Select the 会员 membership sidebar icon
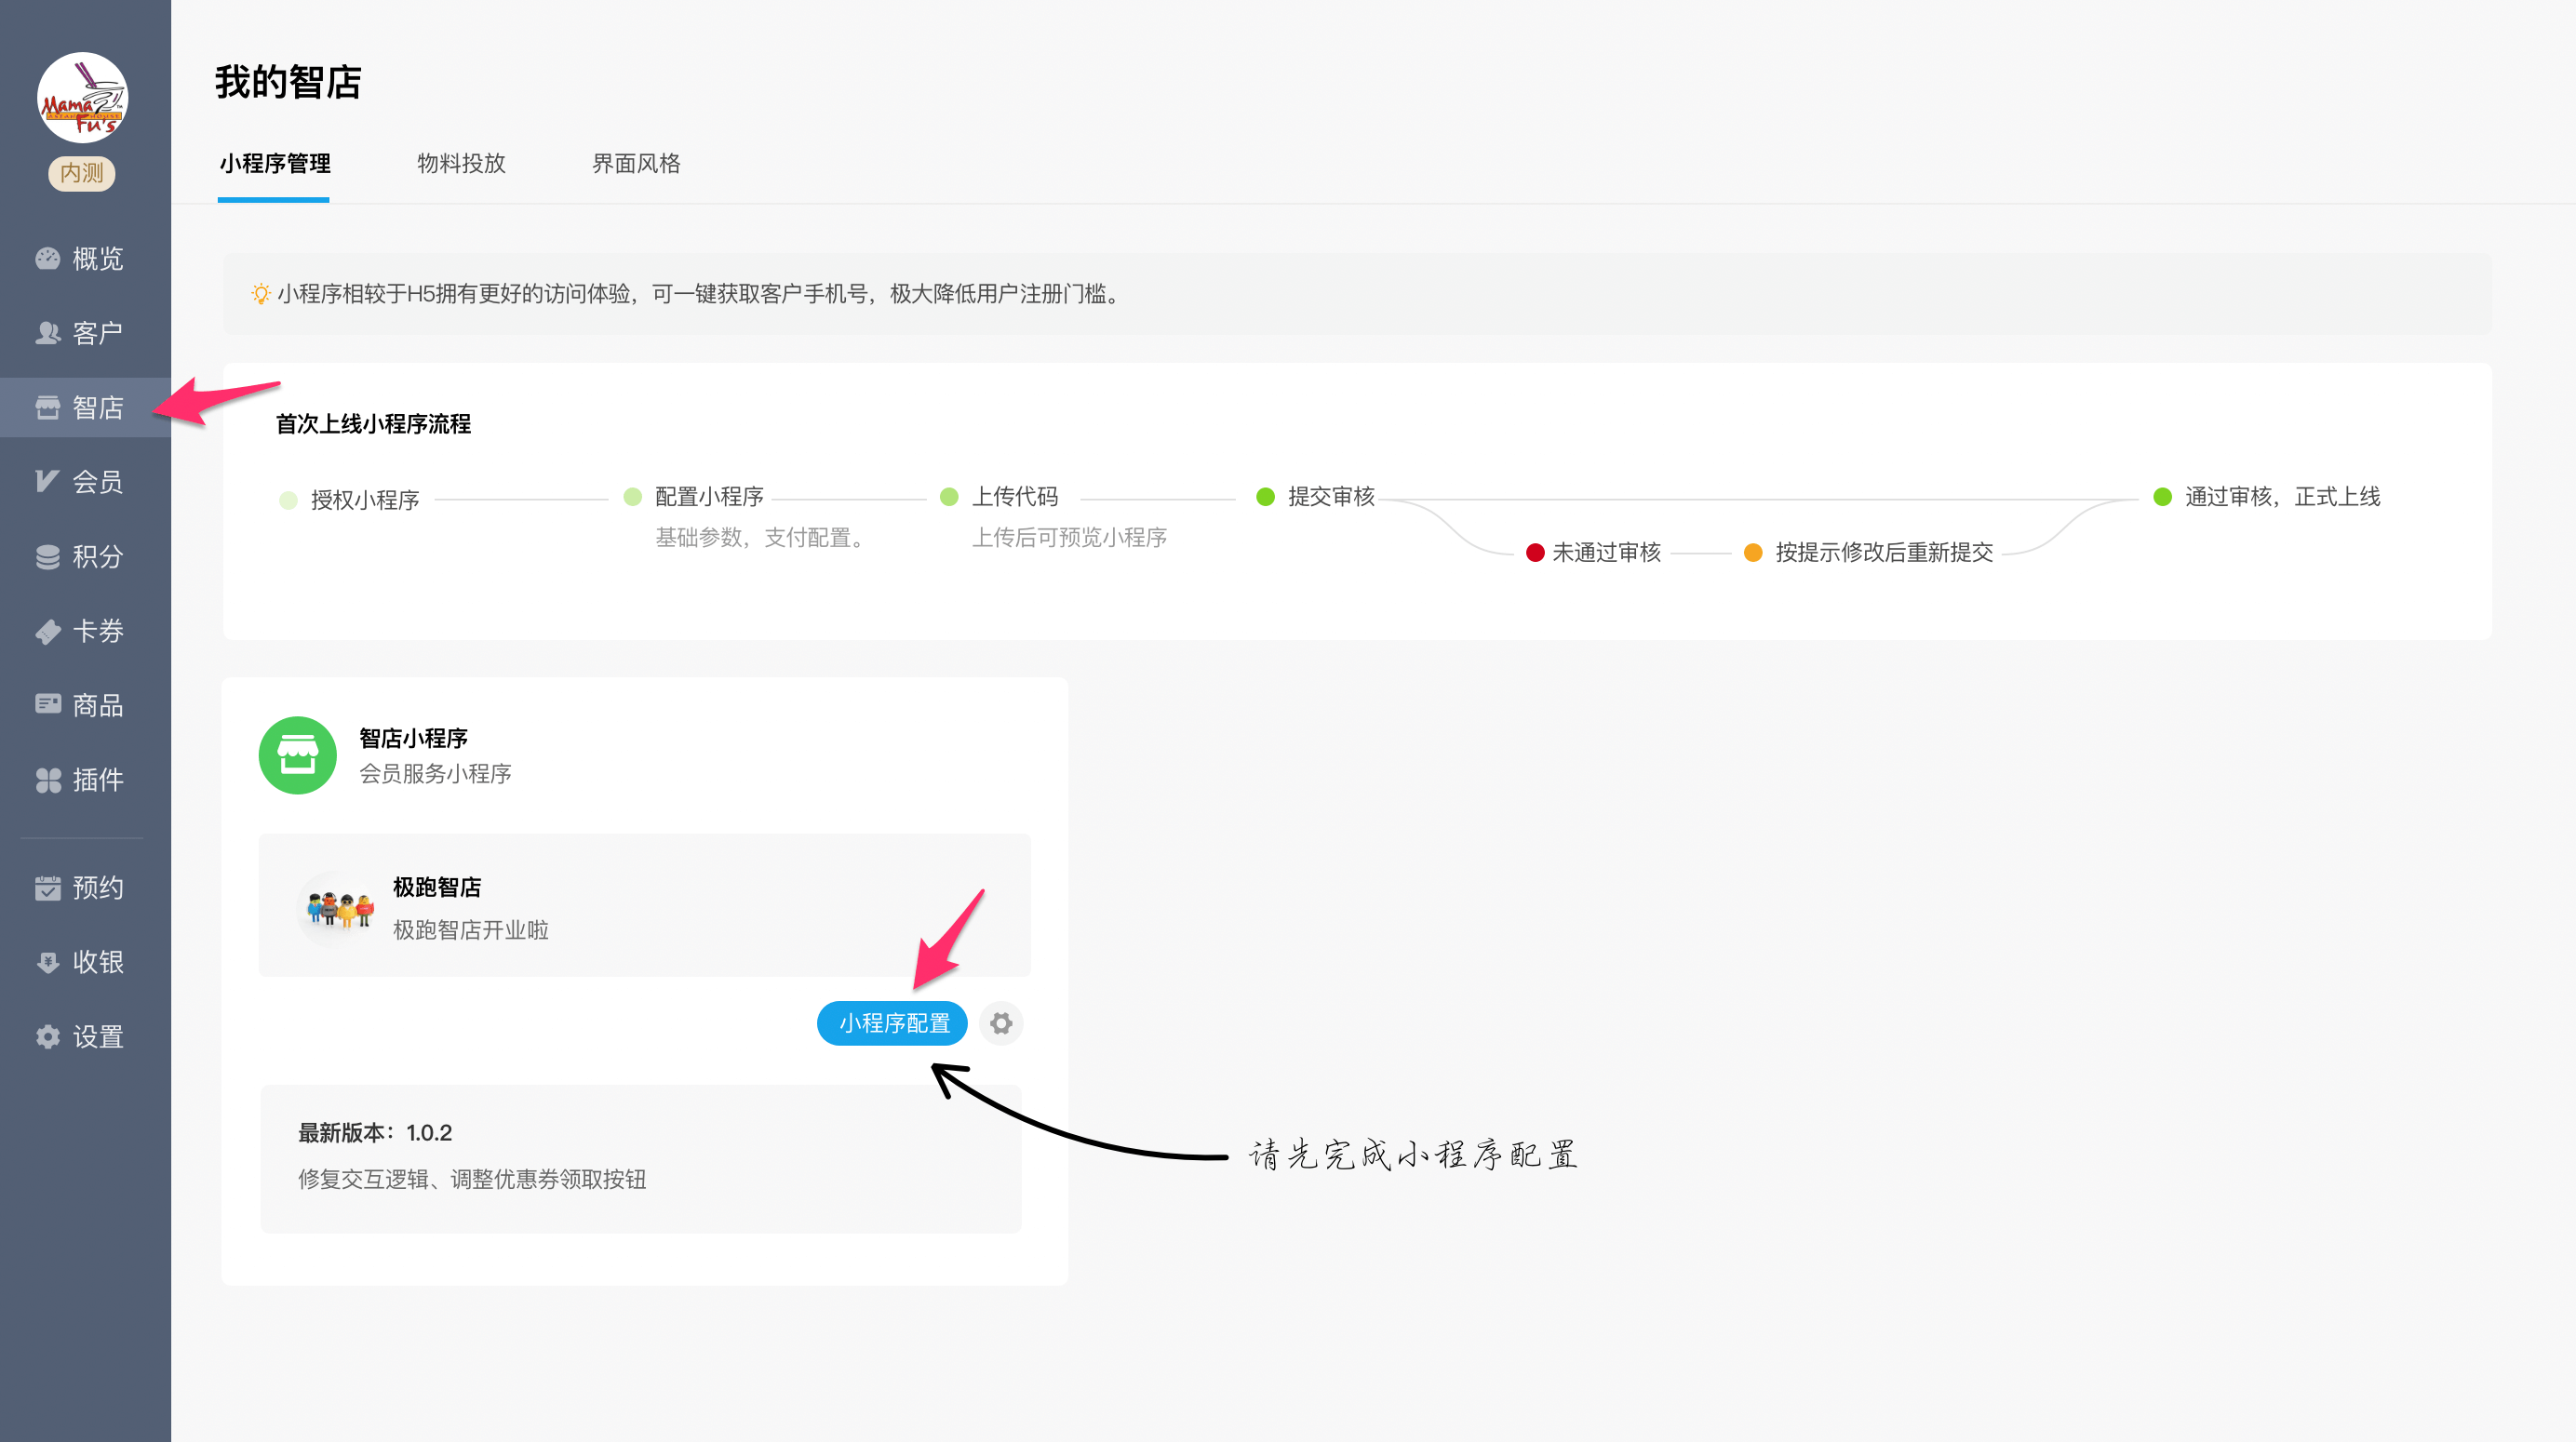 [47, 482]
